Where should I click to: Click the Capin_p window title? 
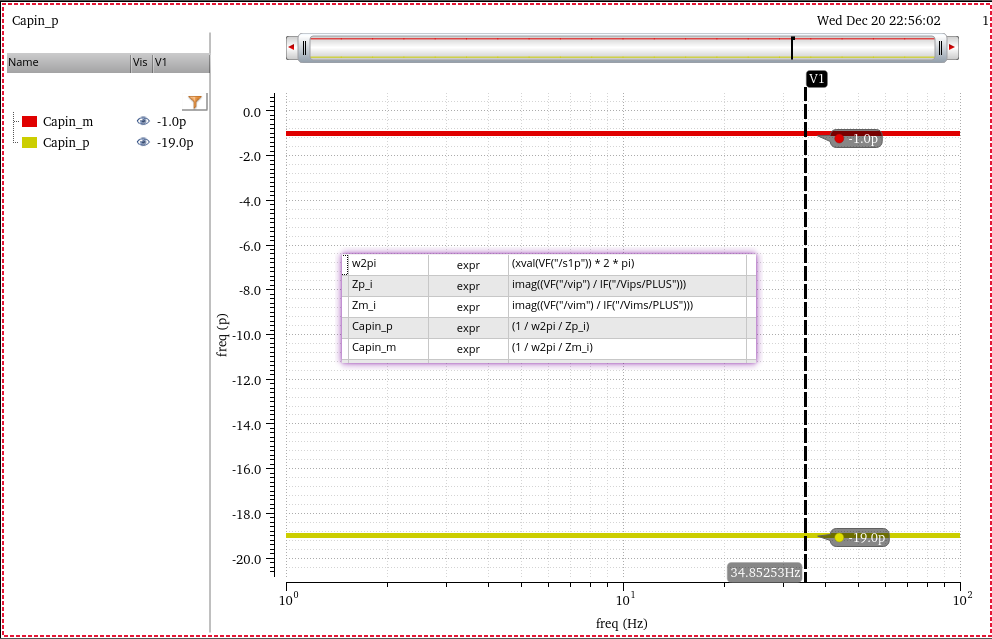35,20
